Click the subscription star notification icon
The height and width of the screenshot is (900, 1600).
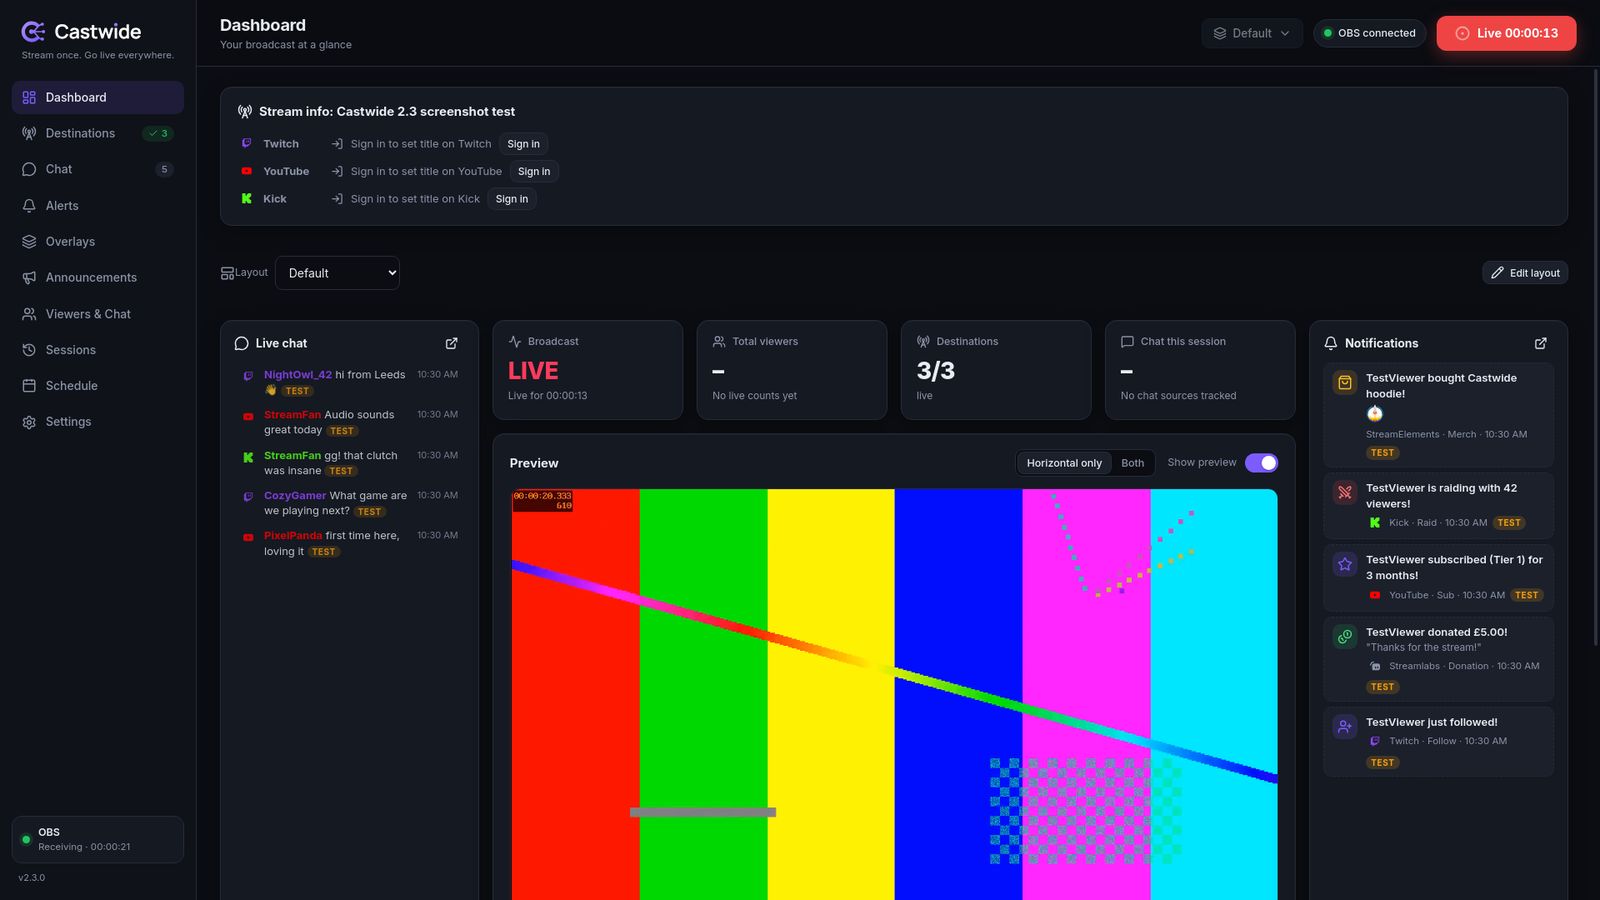click(1345, 564)
